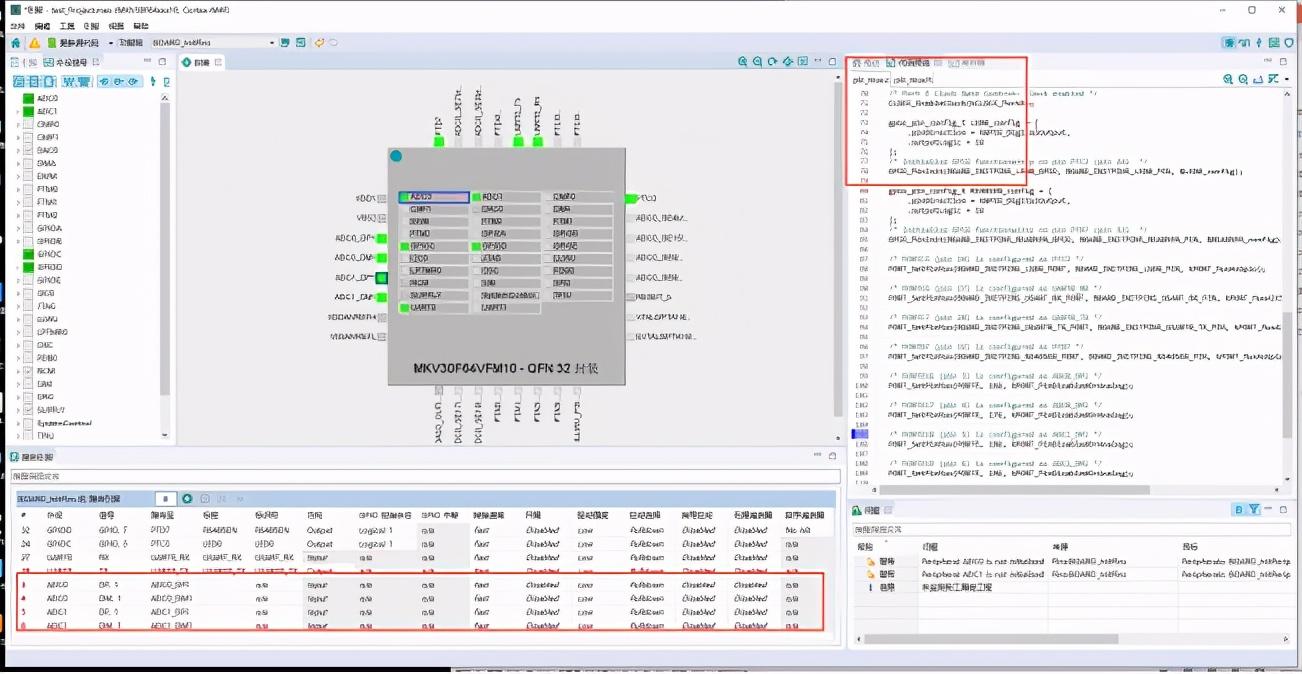Open the Tools menu (third menu bar item)

[x=67, y=26]
